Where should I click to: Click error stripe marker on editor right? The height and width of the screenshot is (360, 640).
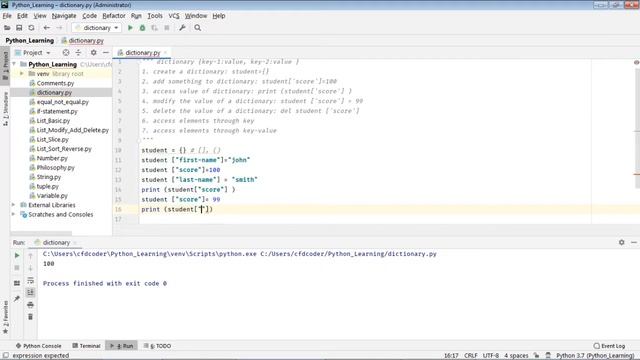[x=636, y=174]
